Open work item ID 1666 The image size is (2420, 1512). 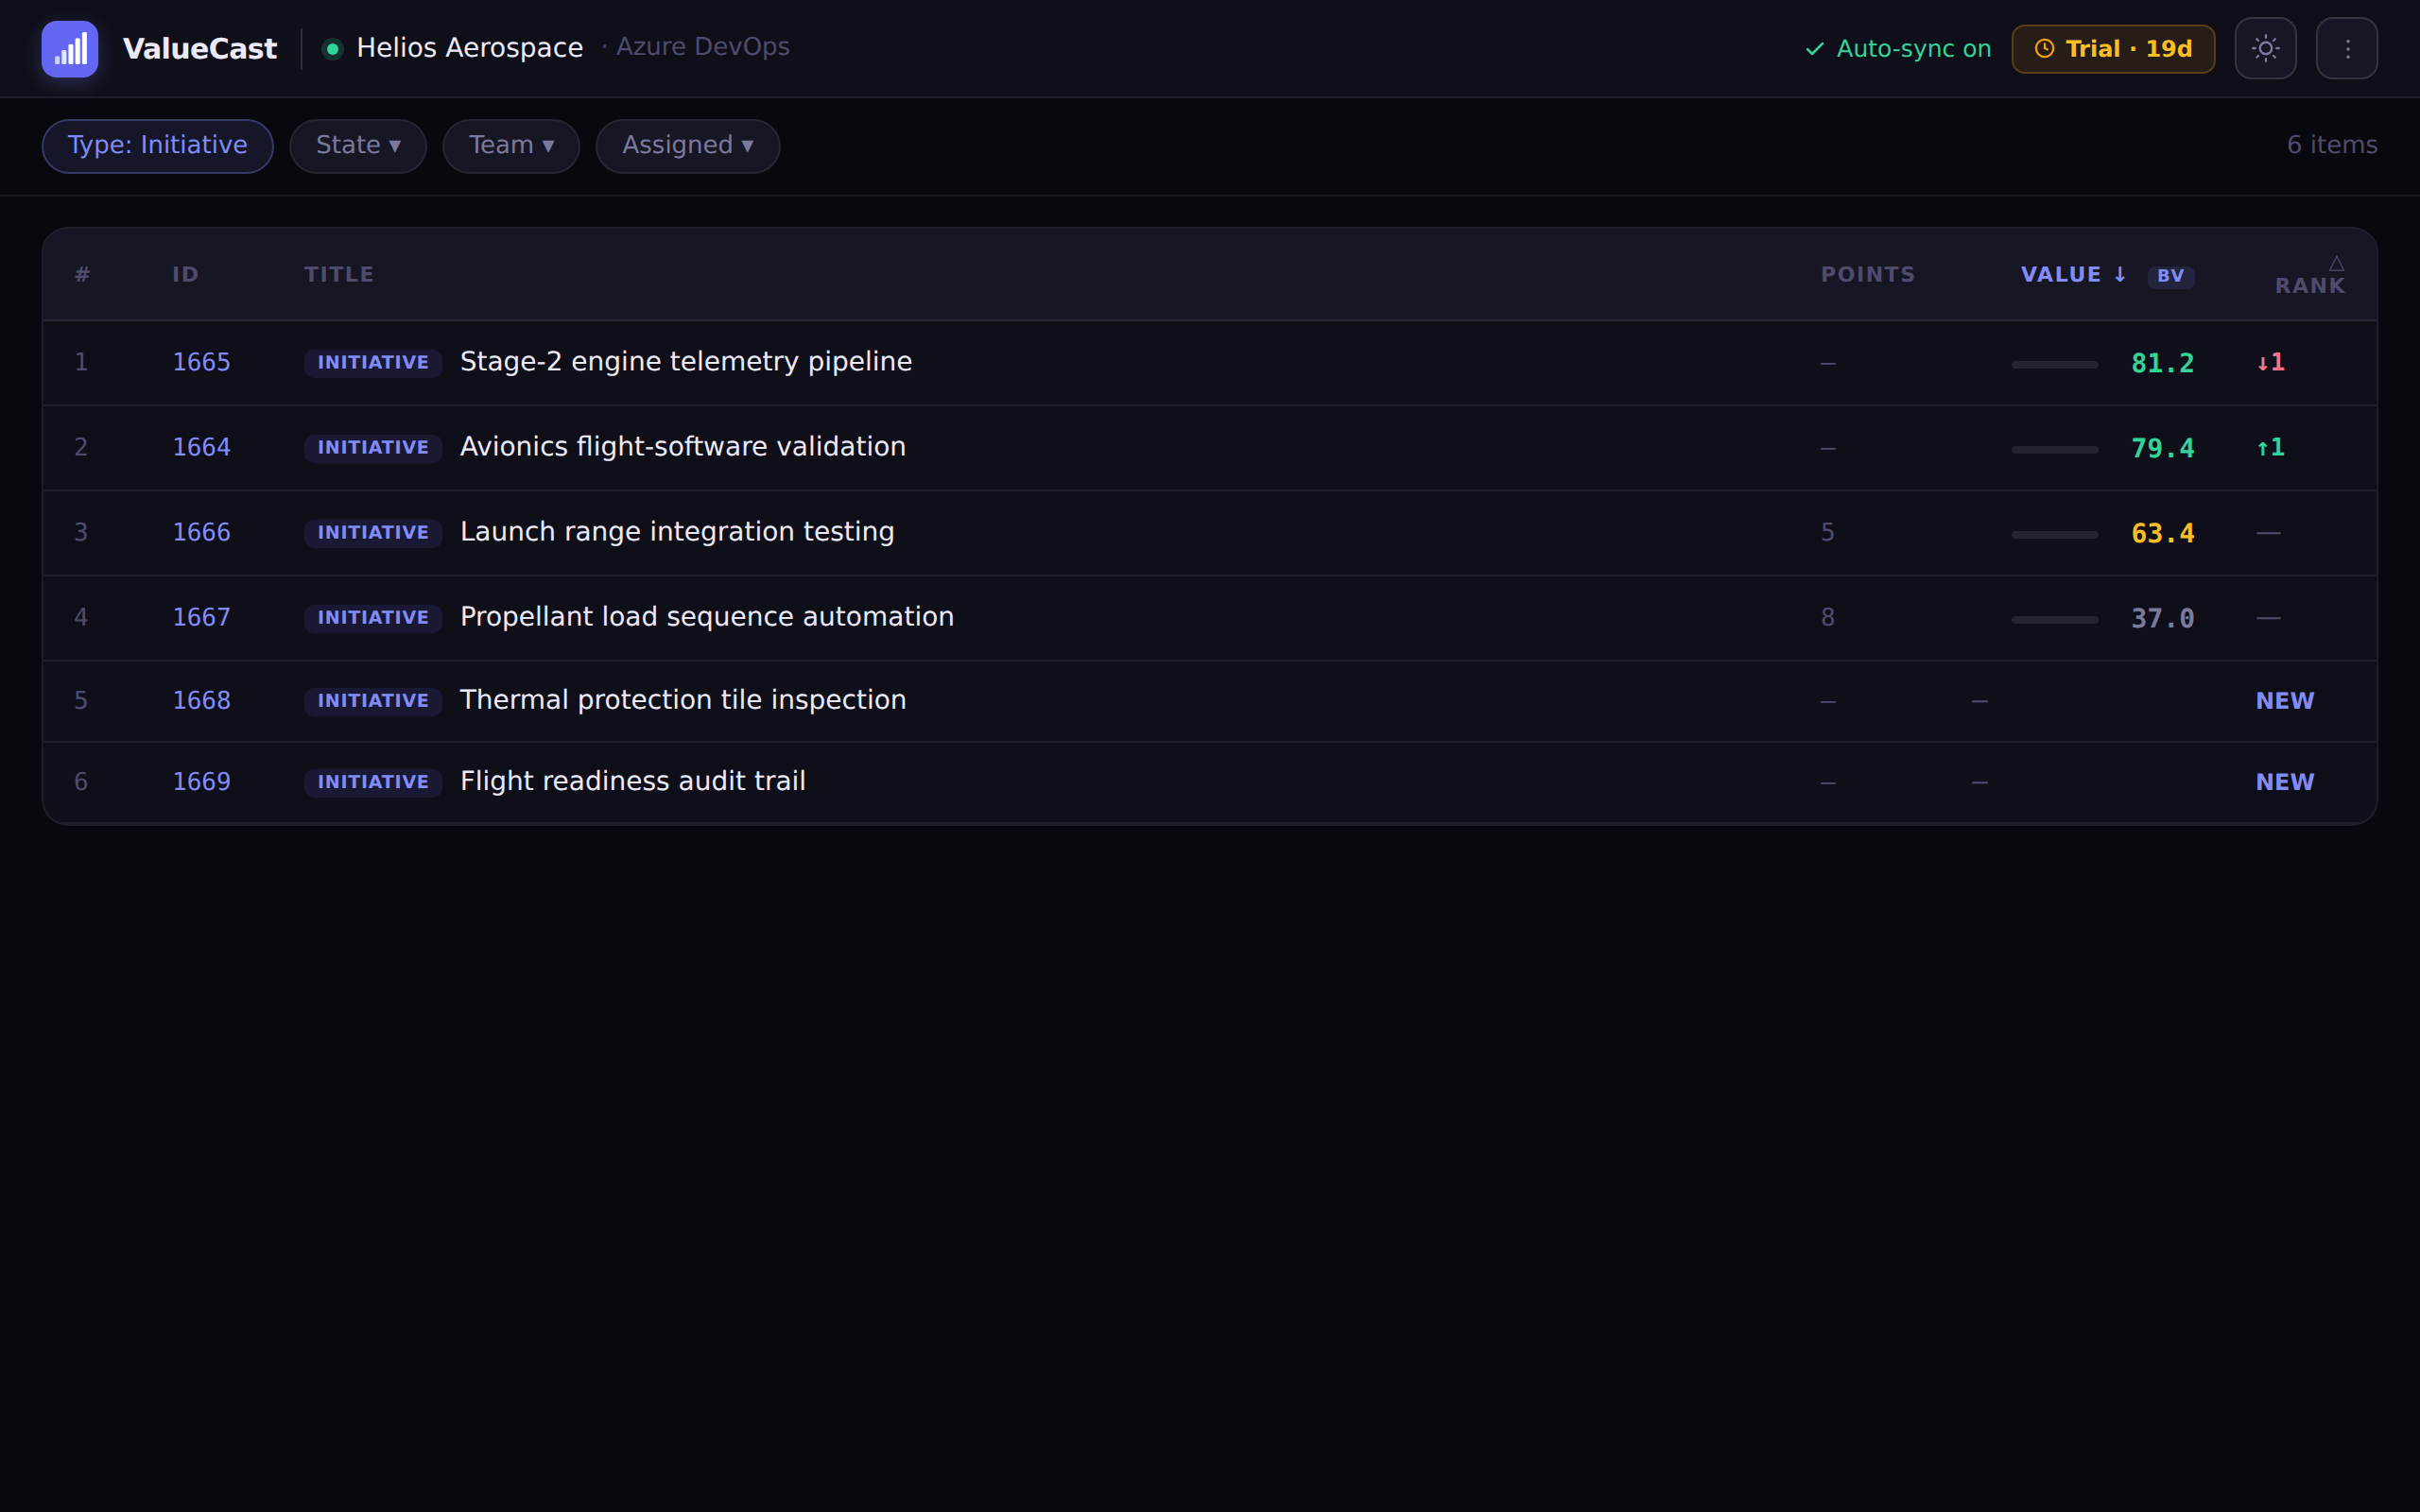pos(201,532)
